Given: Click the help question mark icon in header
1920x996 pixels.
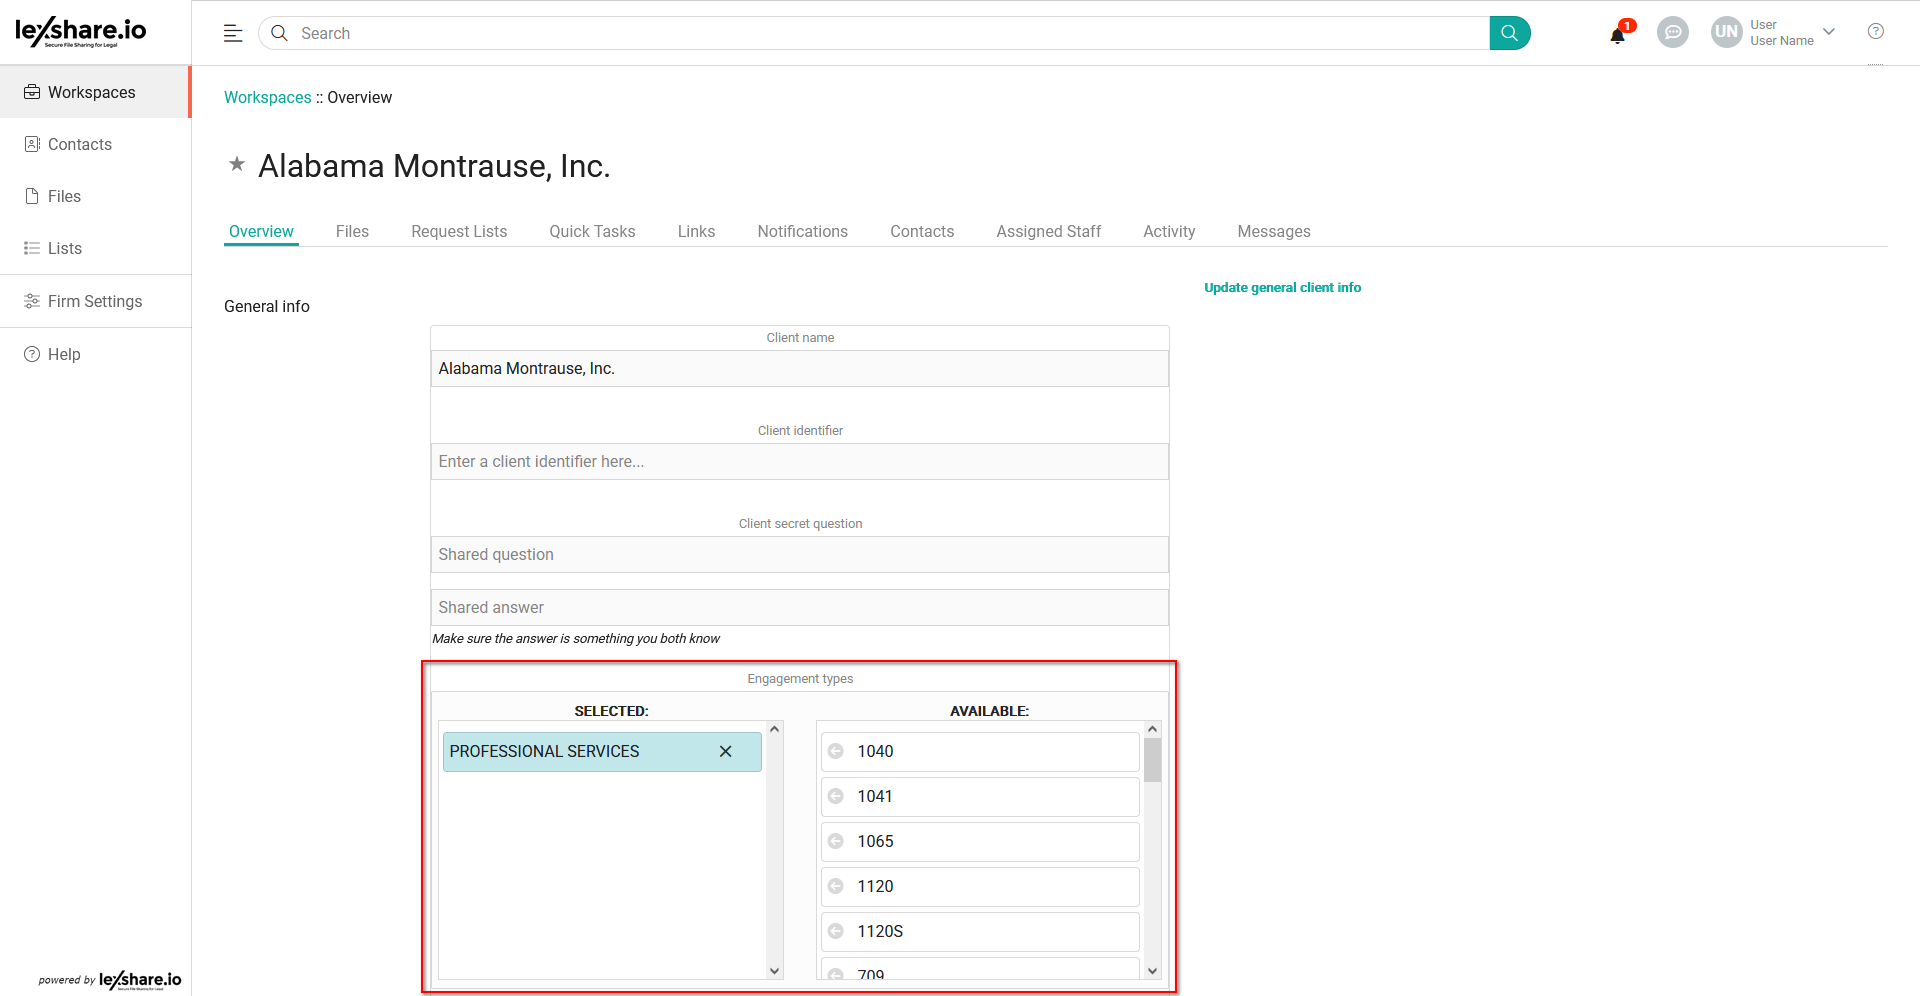Looking at the screenshot, I should tap(1875, 32).
